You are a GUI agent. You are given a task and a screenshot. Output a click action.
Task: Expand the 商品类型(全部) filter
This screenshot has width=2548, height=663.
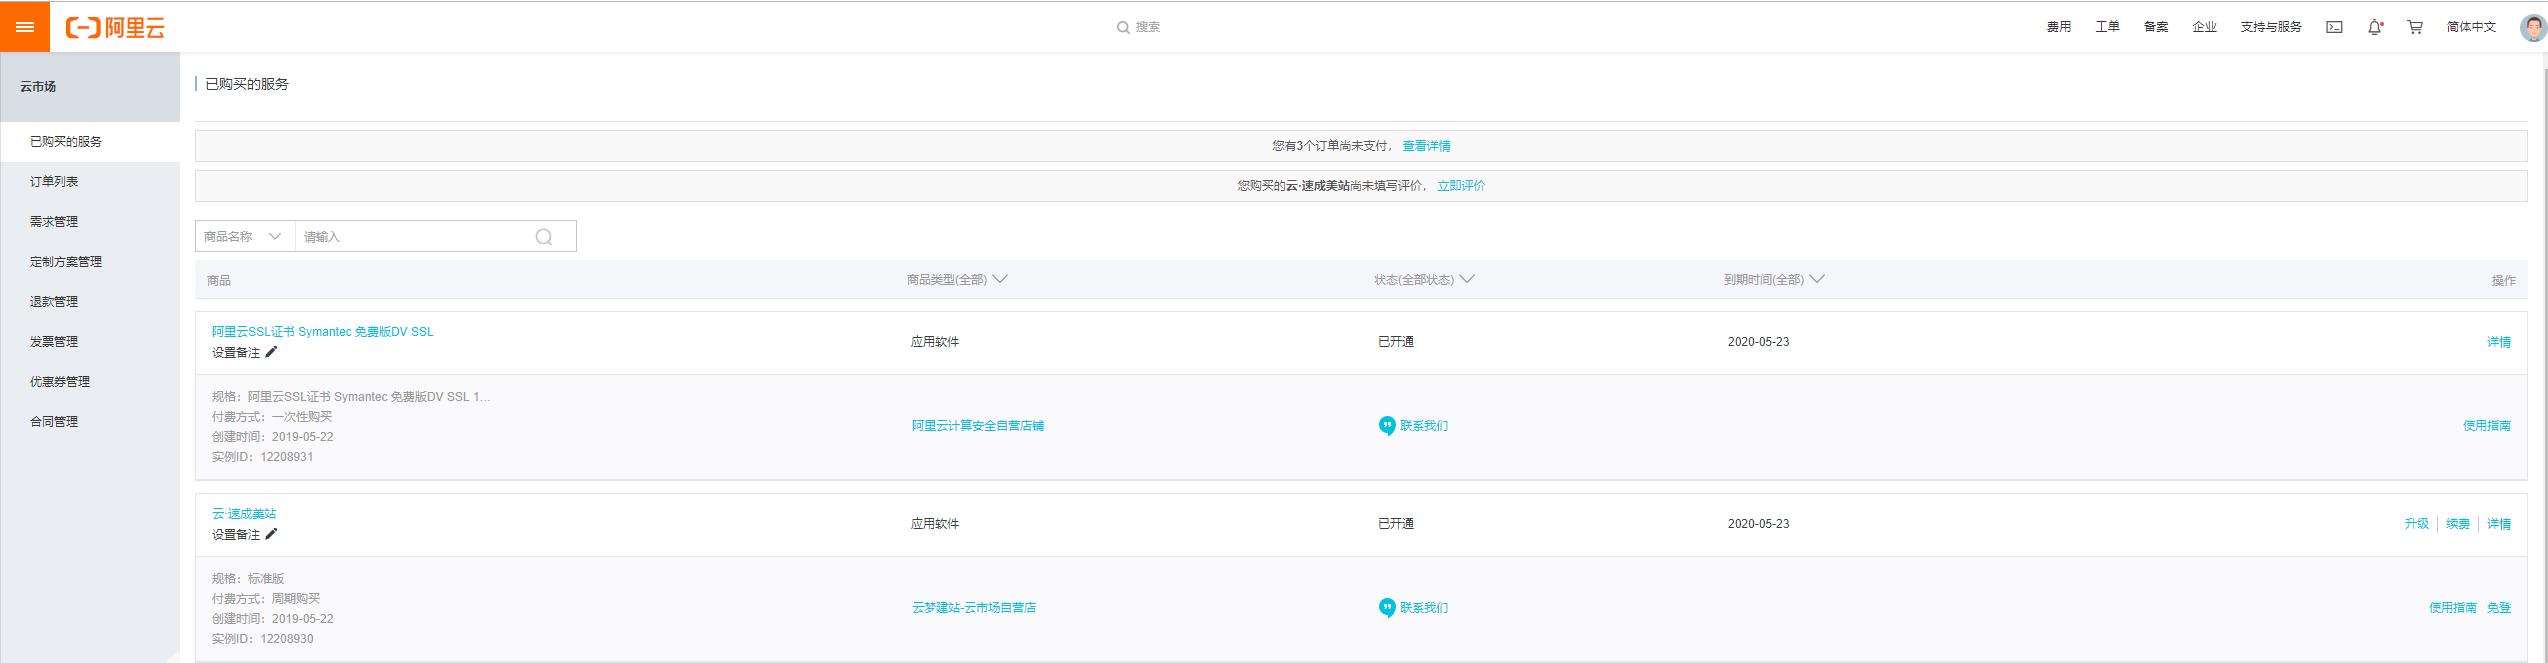click(x=957, y=280)
